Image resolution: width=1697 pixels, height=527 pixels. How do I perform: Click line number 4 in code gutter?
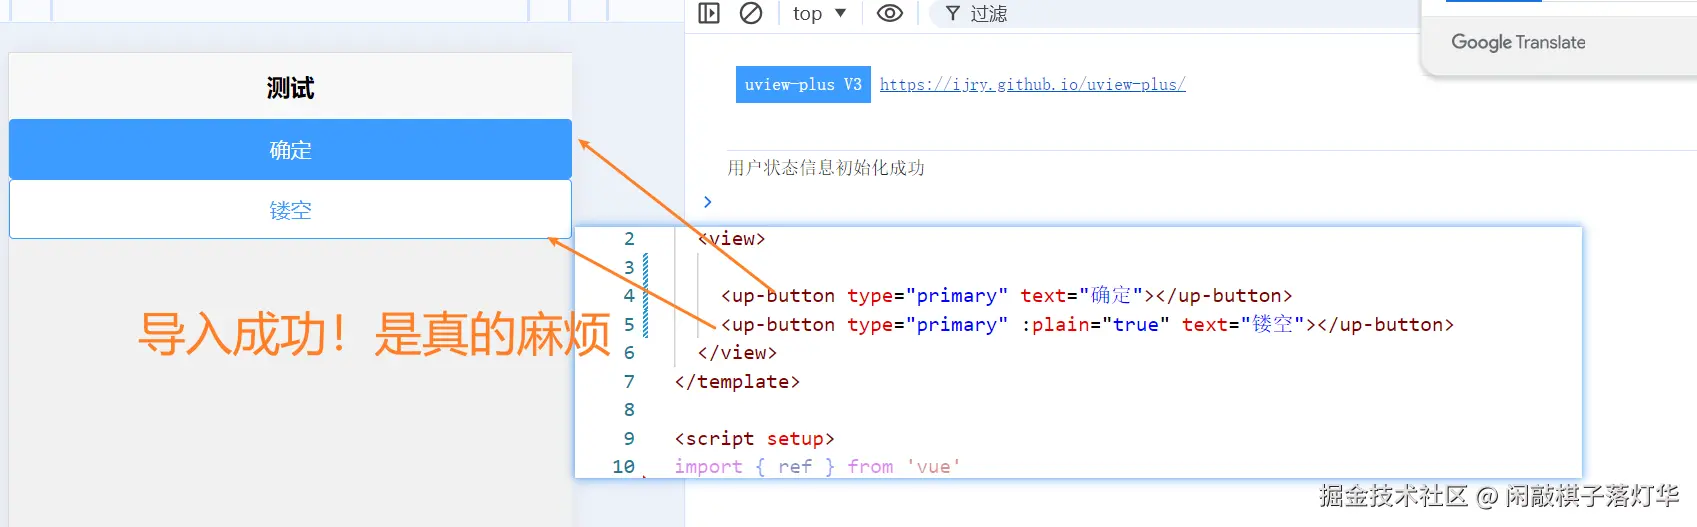(x=629, y=296)
